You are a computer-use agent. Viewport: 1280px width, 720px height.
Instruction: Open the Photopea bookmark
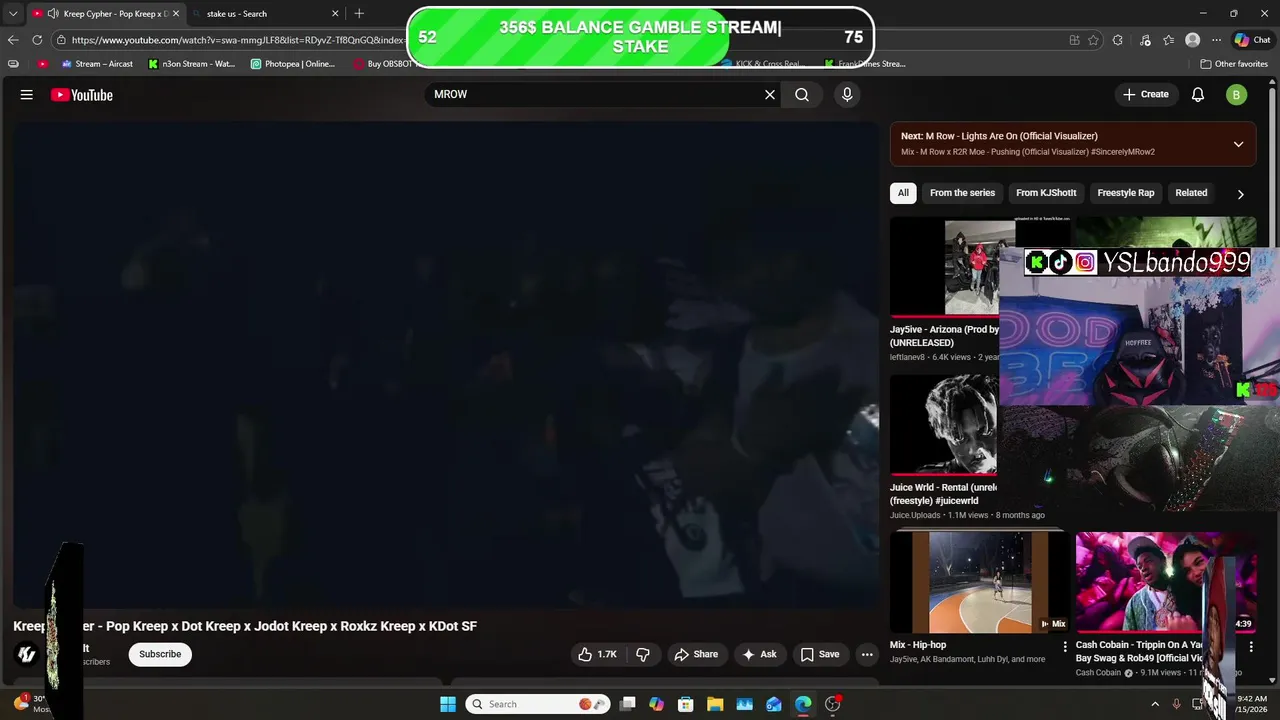tap(293, 64)
